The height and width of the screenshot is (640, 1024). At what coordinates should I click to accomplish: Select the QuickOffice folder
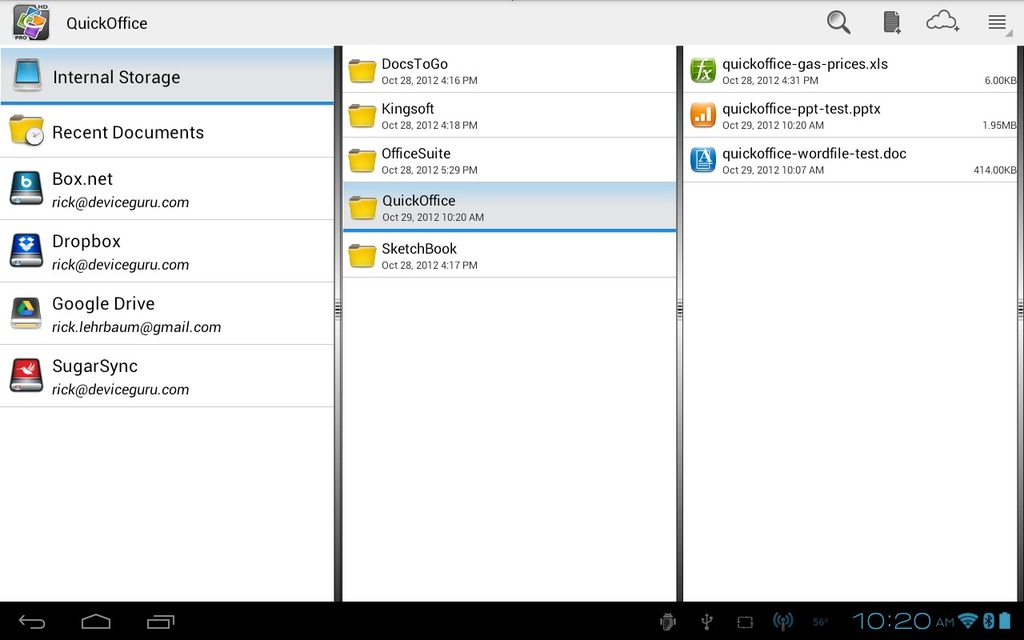509,206
